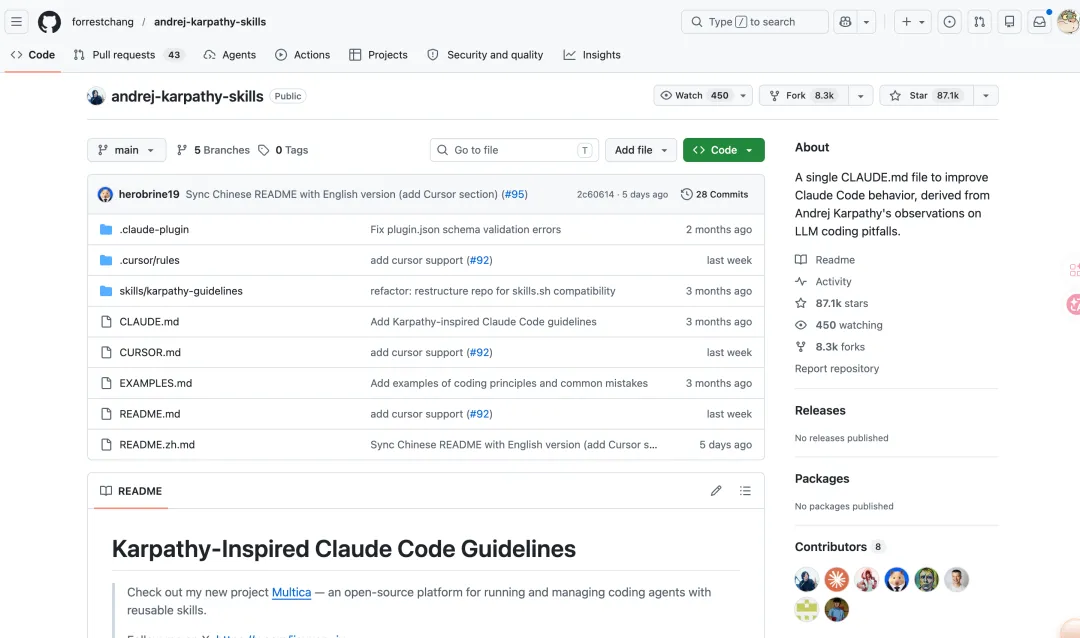This screenshot has height=638, width=1080.
Task: Click the GitHub logo to go home
Action: pyautogui.click(x=49, y=22)
